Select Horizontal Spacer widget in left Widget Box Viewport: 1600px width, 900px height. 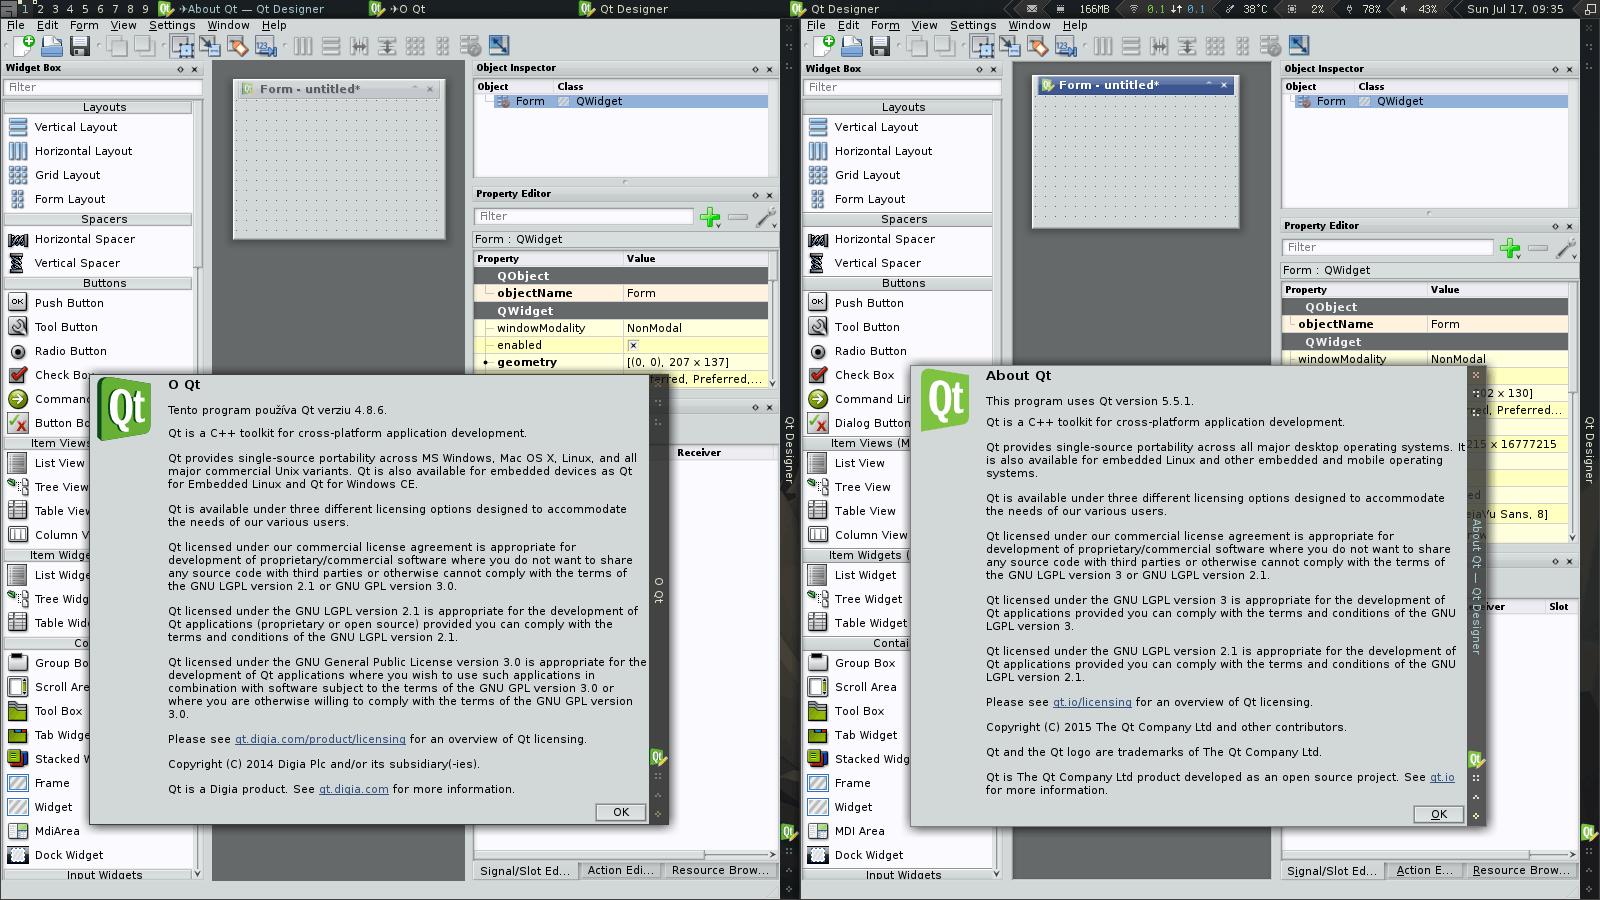(98, 239)
